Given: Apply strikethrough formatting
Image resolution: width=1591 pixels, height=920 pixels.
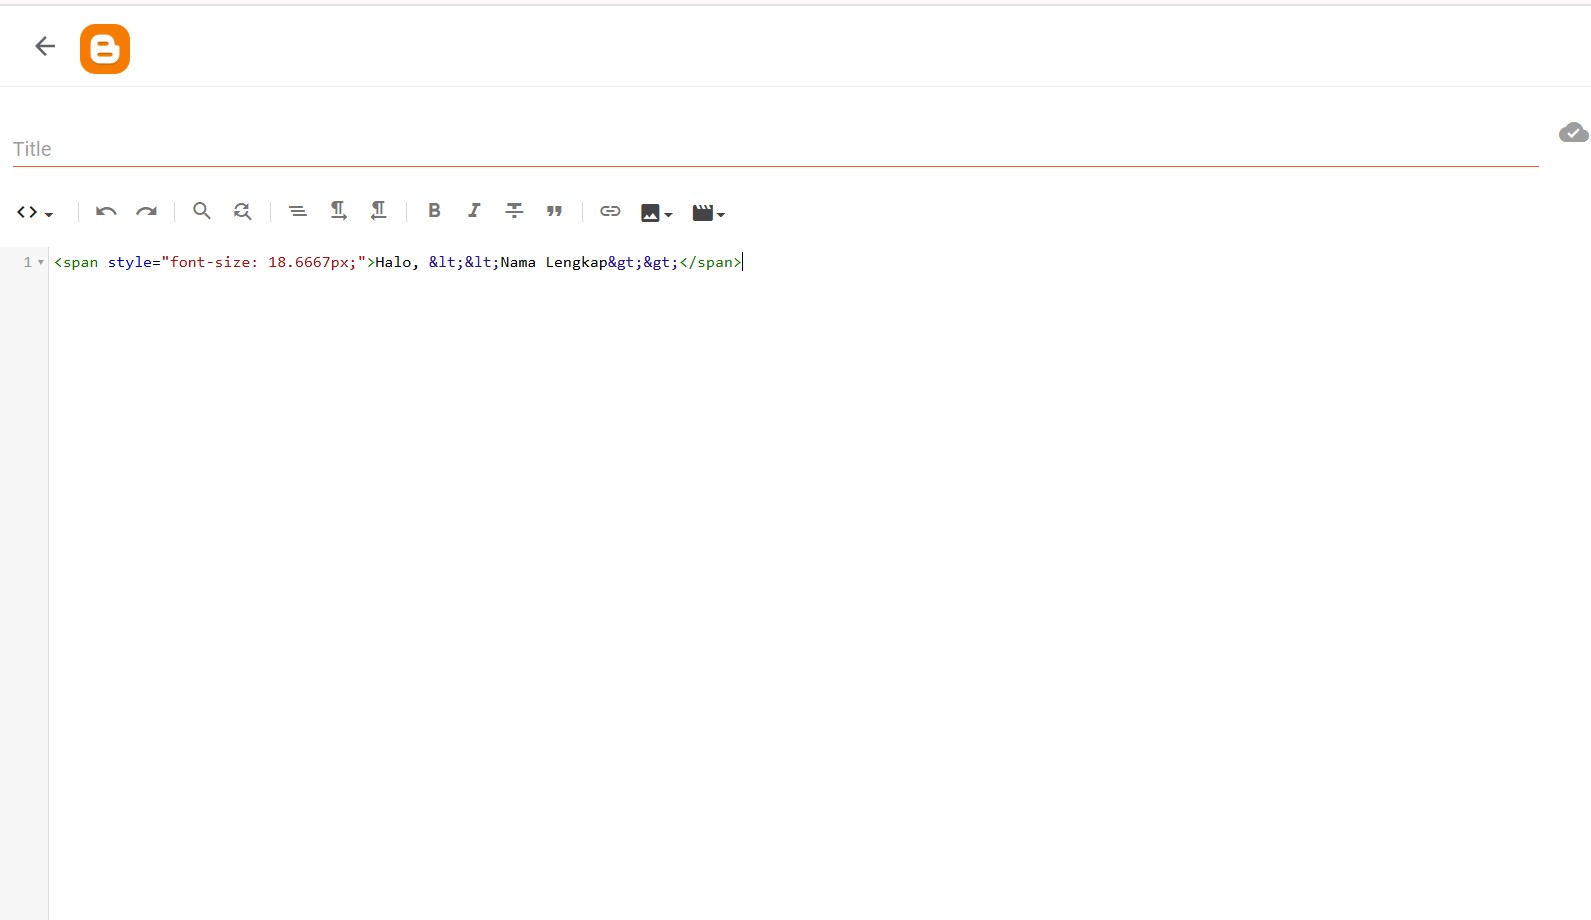Looking at the screenshot, I should 514,211.
